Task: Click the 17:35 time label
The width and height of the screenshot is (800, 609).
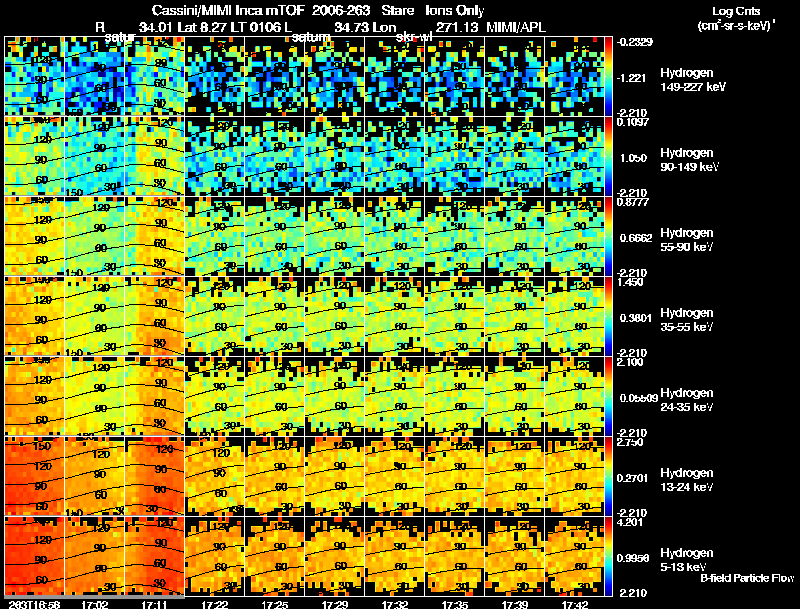Action: (455, 604)
